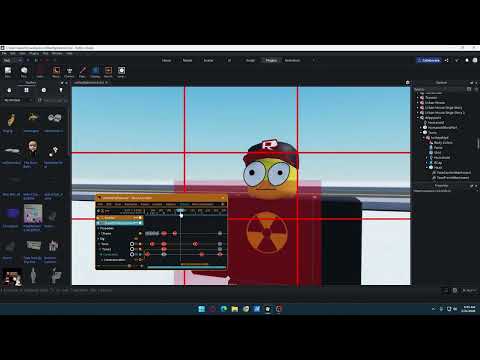
Task: Click the highlighted blue animator menu item
Action: 184,204
